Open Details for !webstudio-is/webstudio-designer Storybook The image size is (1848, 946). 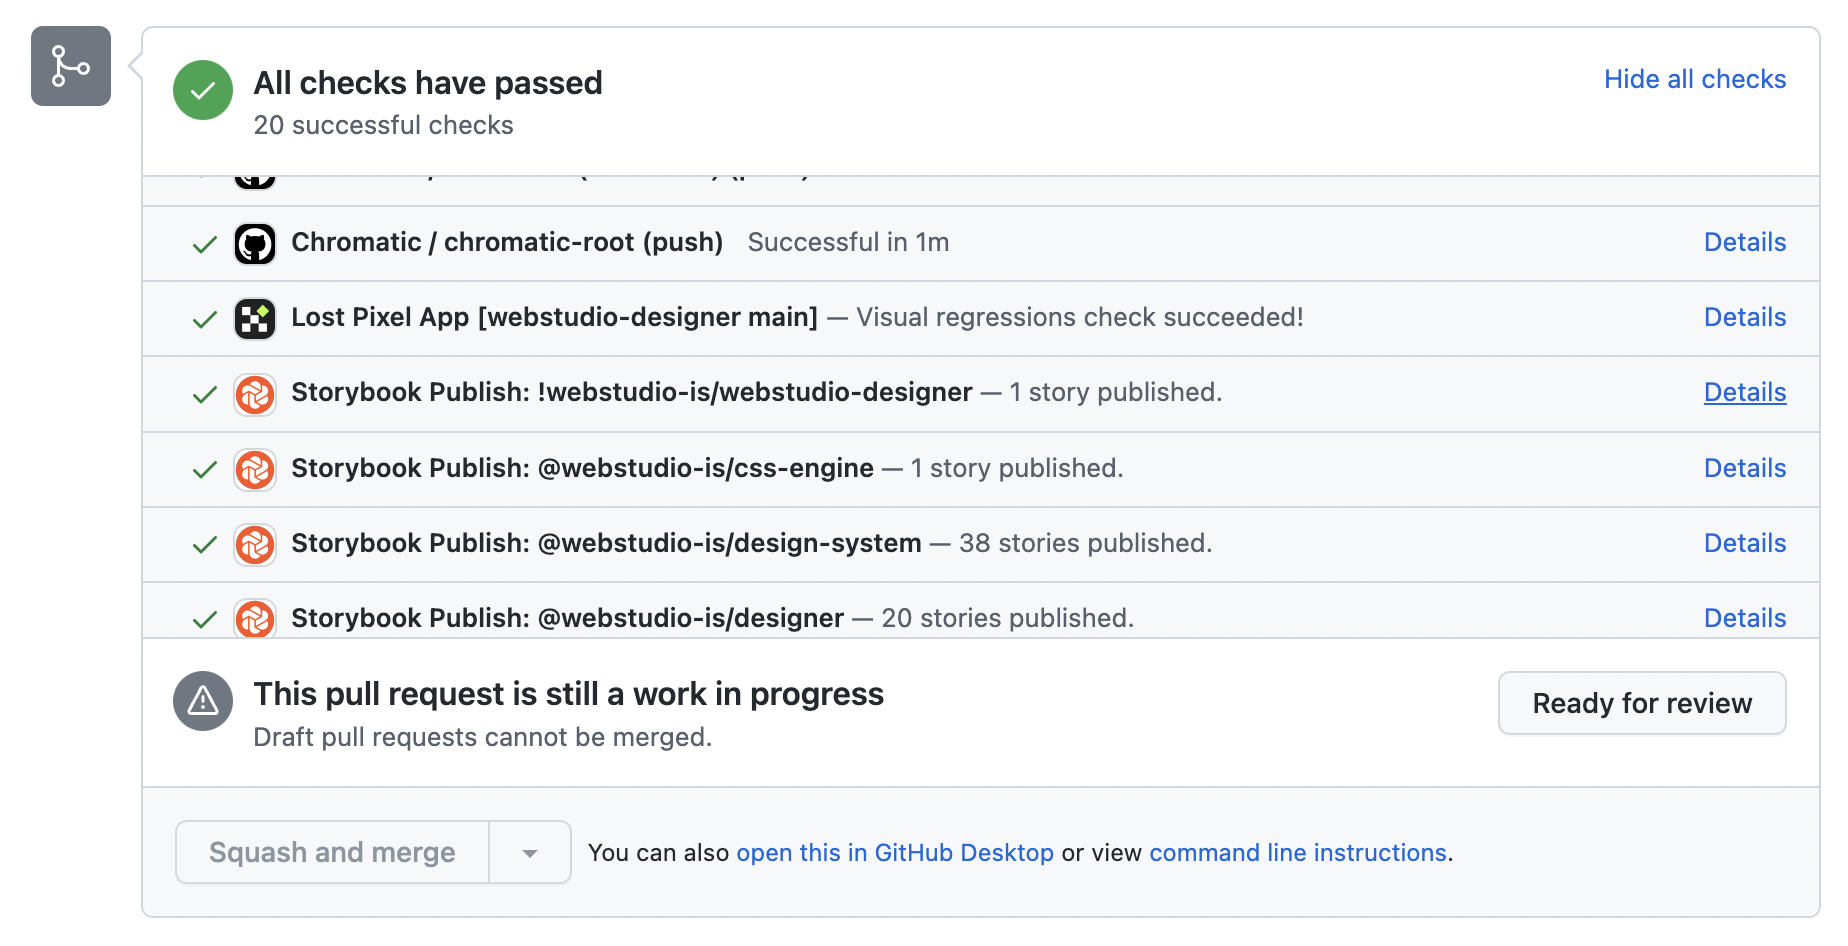(1744, 392)
